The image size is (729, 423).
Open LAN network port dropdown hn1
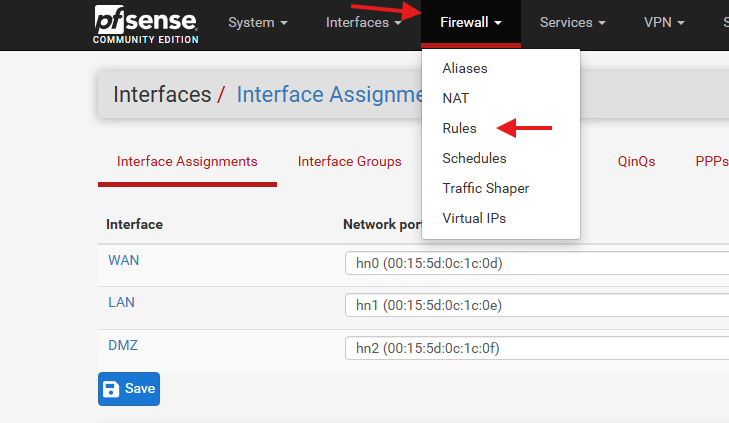537,305
